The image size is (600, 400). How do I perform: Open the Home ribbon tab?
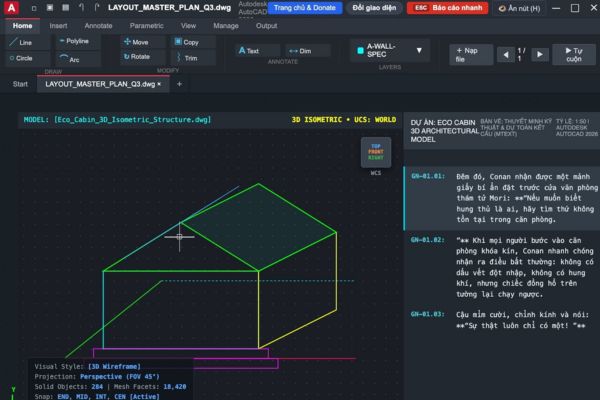tap(22, 26)
